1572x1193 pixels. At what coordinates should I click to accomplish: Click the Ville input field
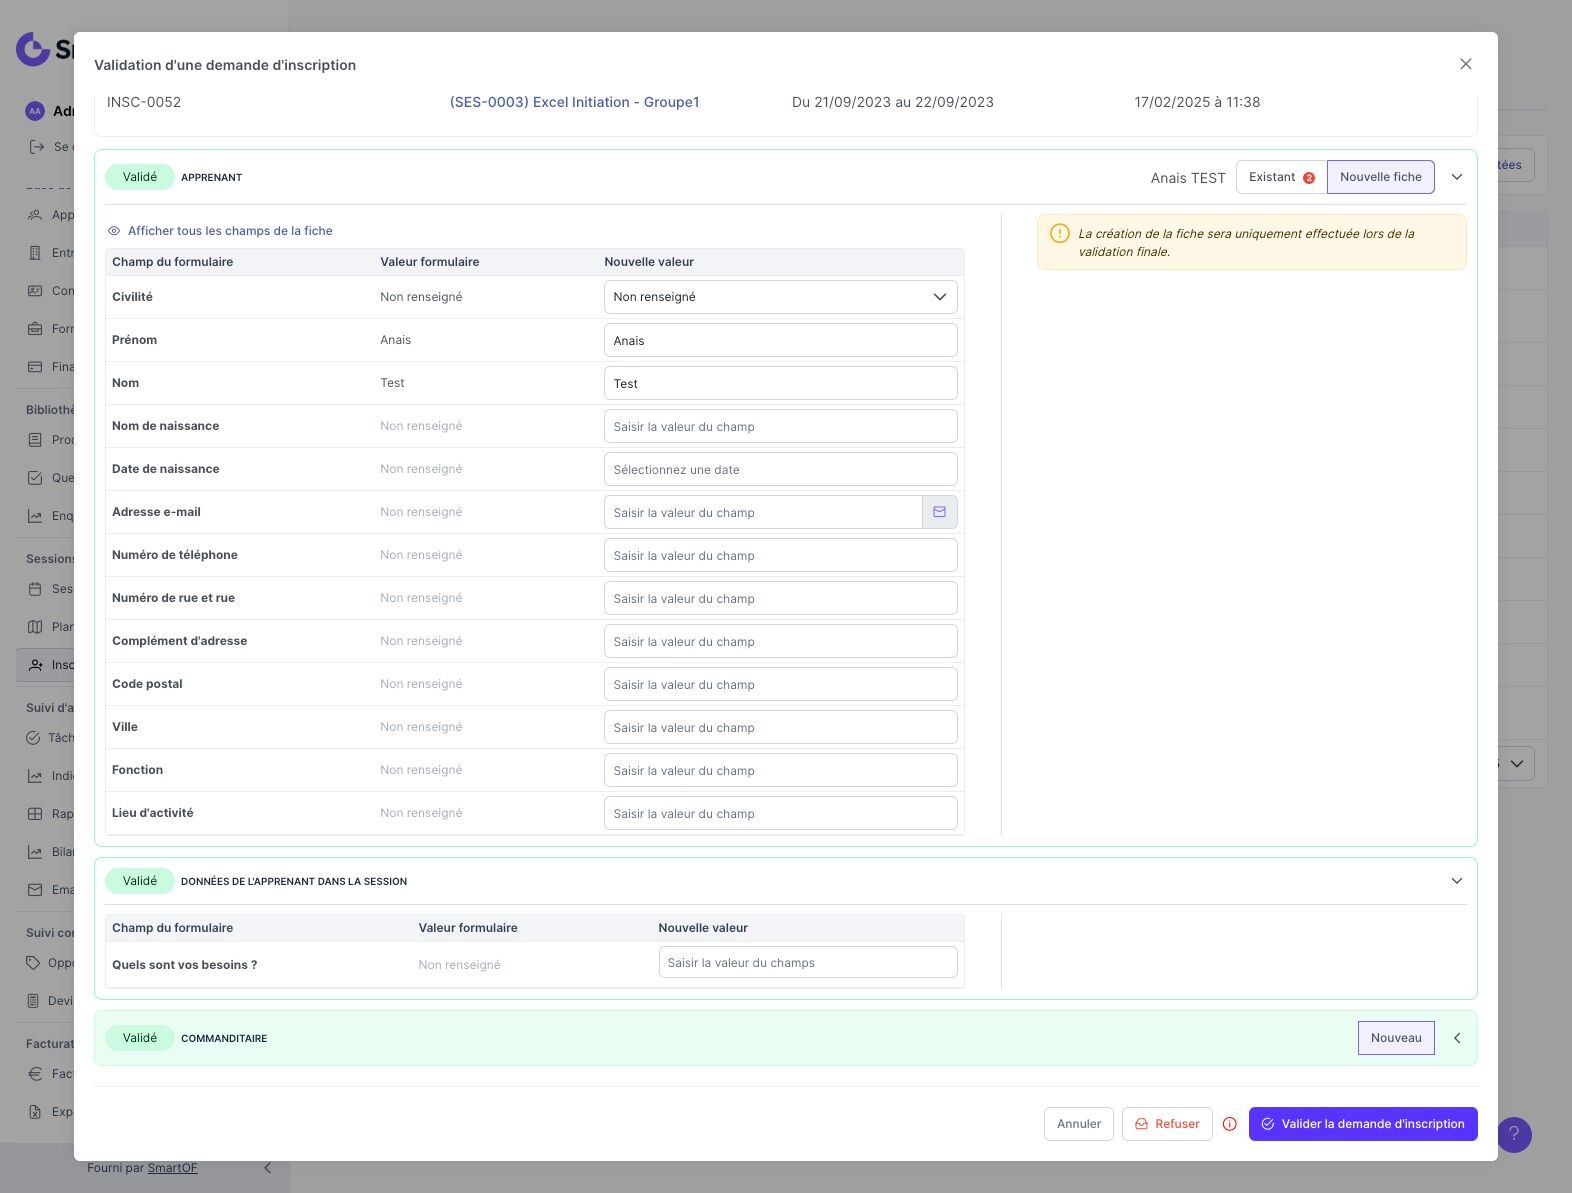point(780,727)
